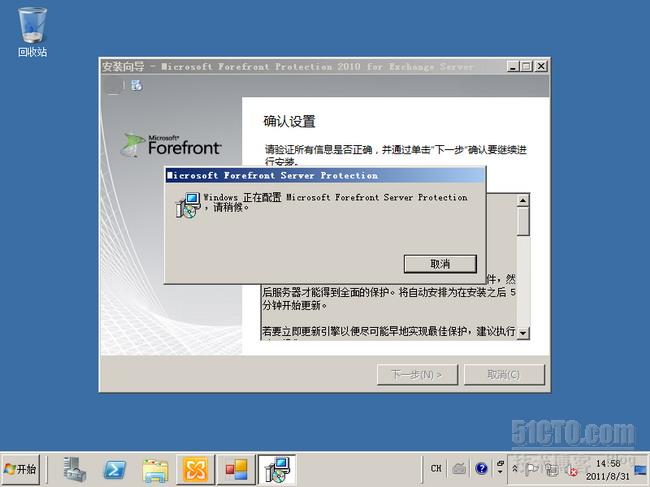Open Windows Explorer folder icon on the taskbar
The image size is (650, 487).
click(x=155, y=470)
